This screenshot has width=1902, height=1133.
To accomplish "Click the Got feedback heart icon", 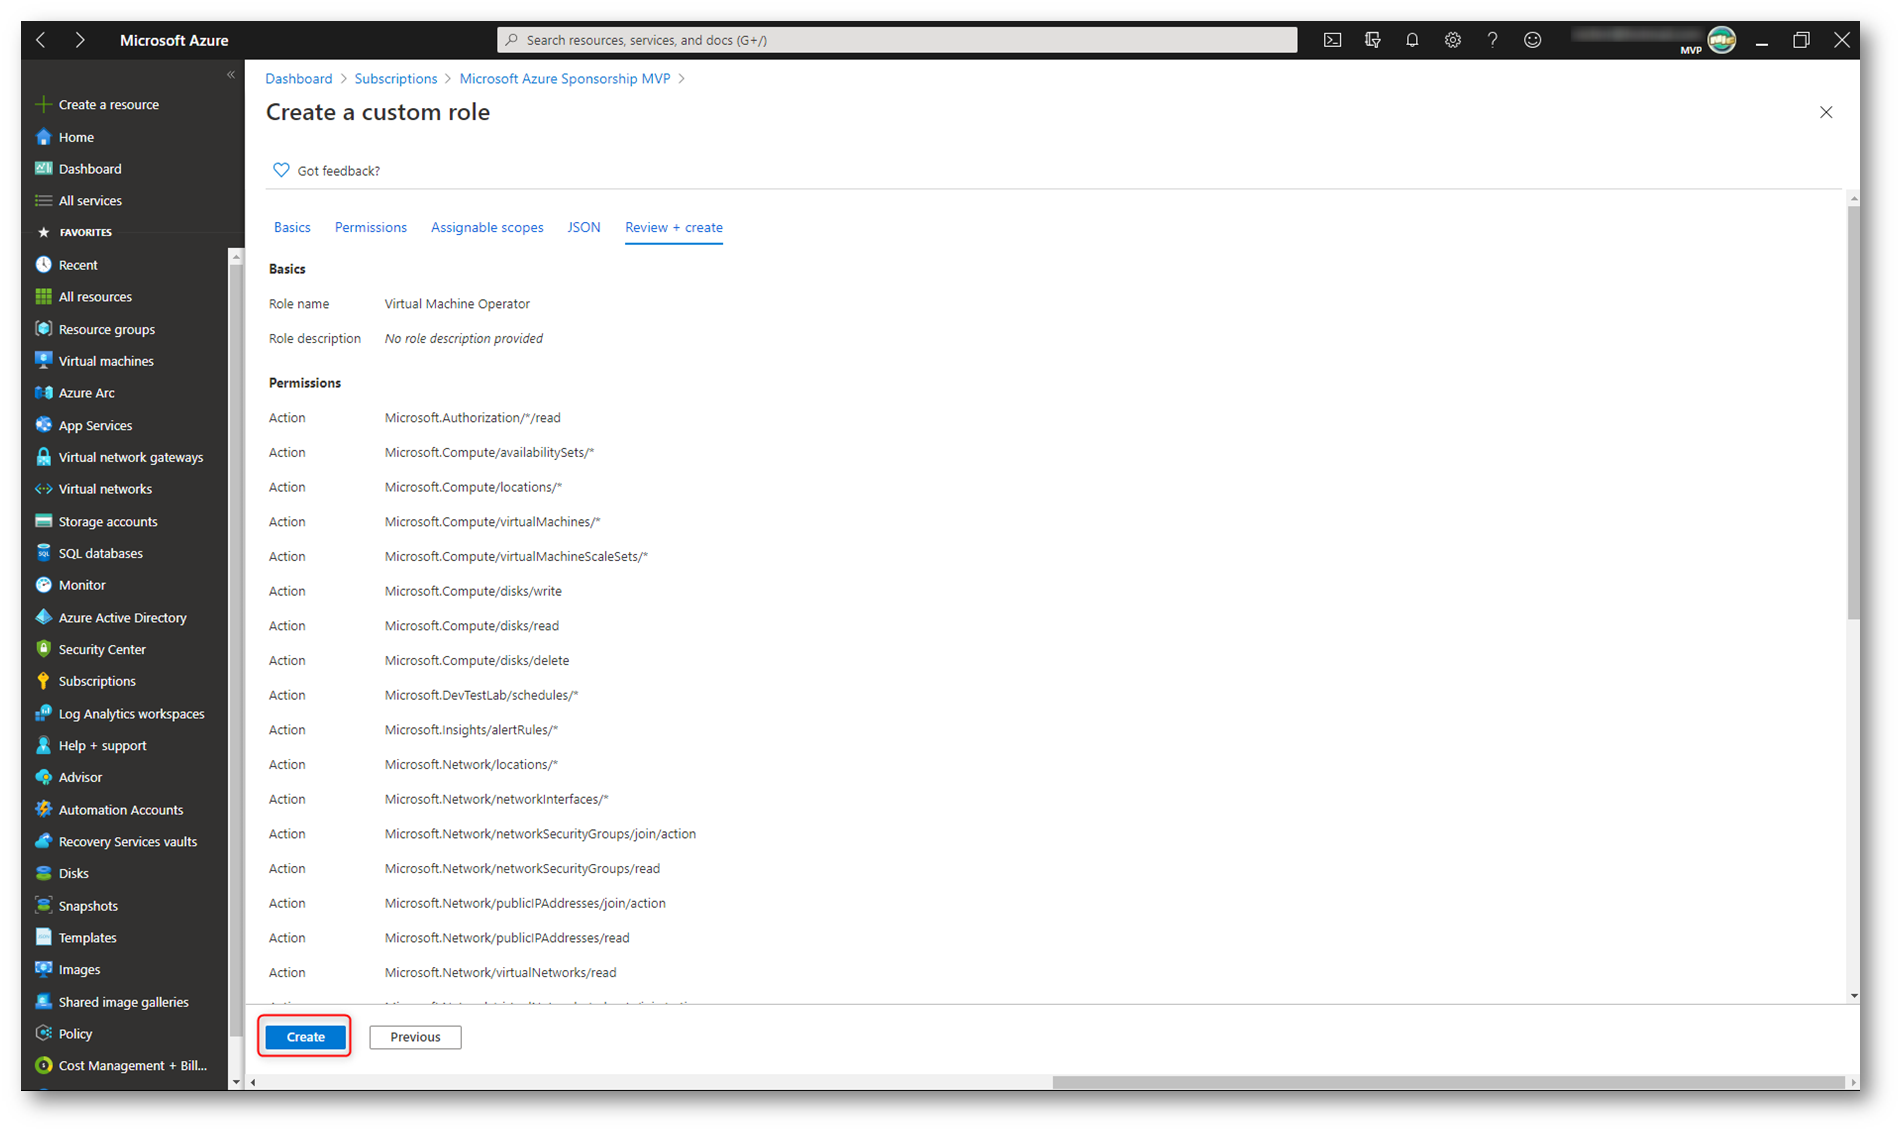I will (x=281, y=170).
